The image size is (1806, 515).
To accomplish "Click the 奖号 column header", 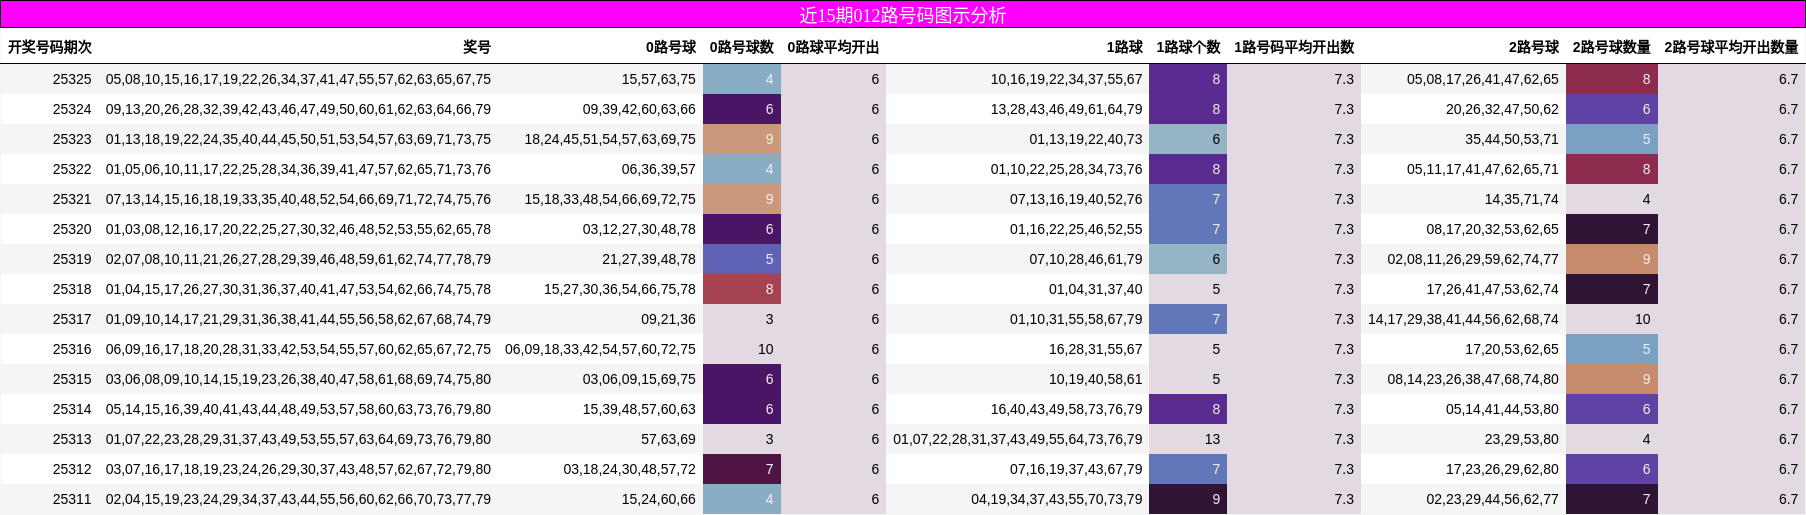I will click(477, 47).
